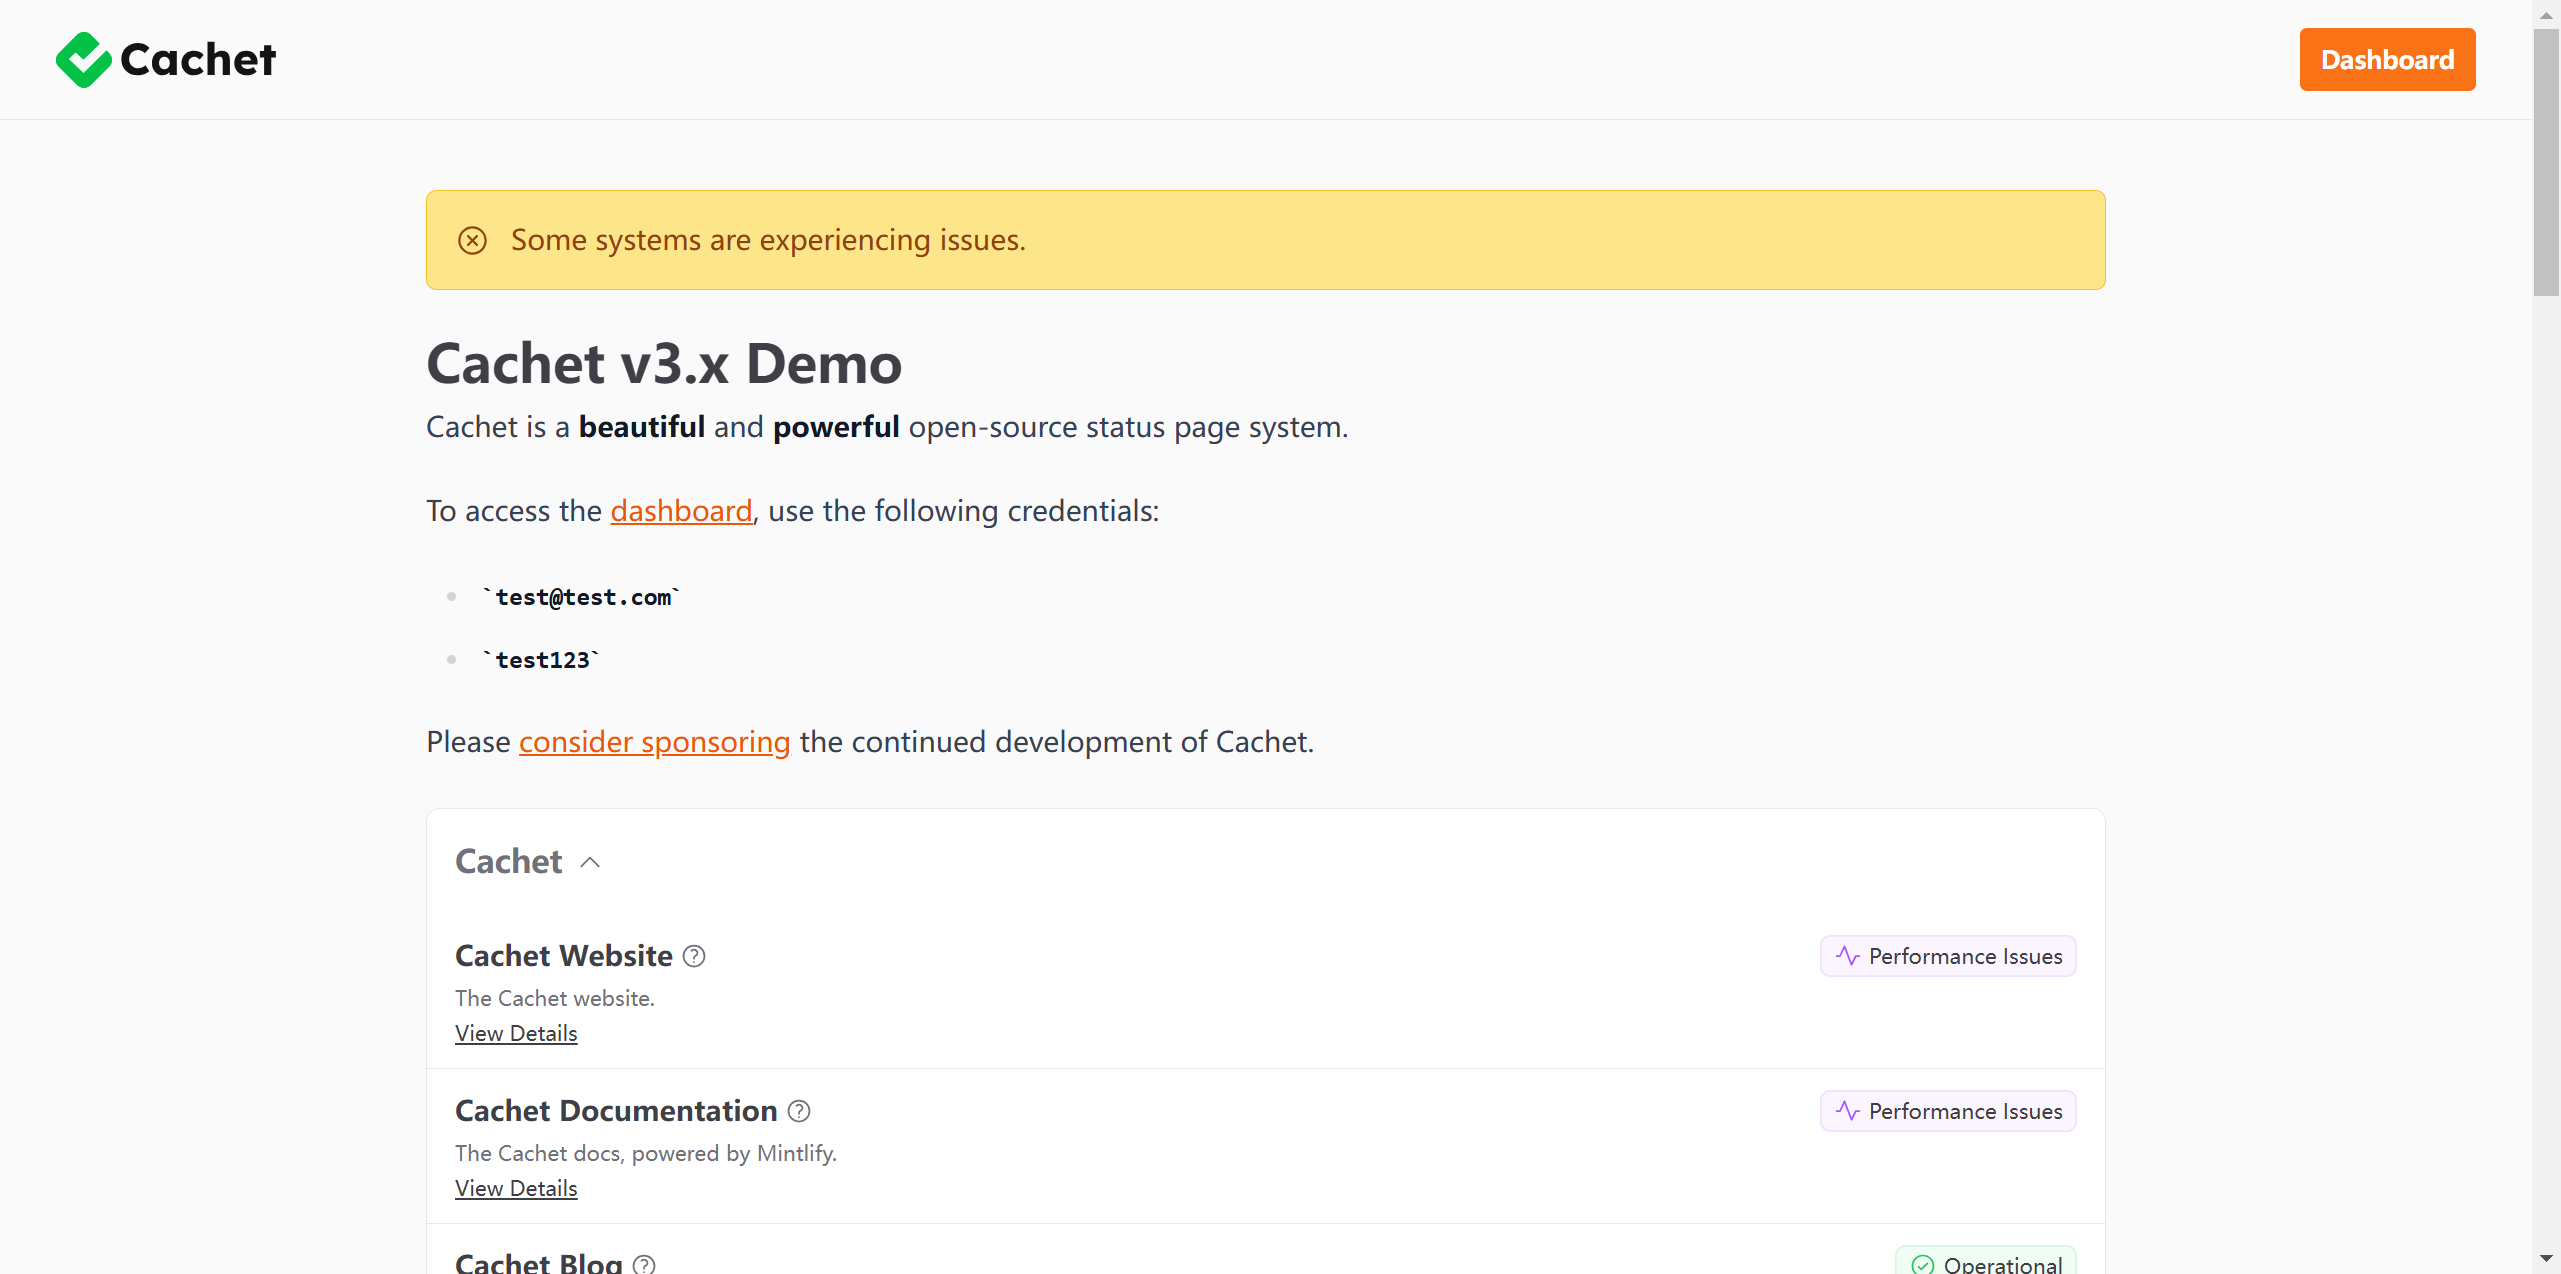2561x1274 pixels.
Task: Follow the dashboard hyperlink in credentials text
Action: (681, 511)
